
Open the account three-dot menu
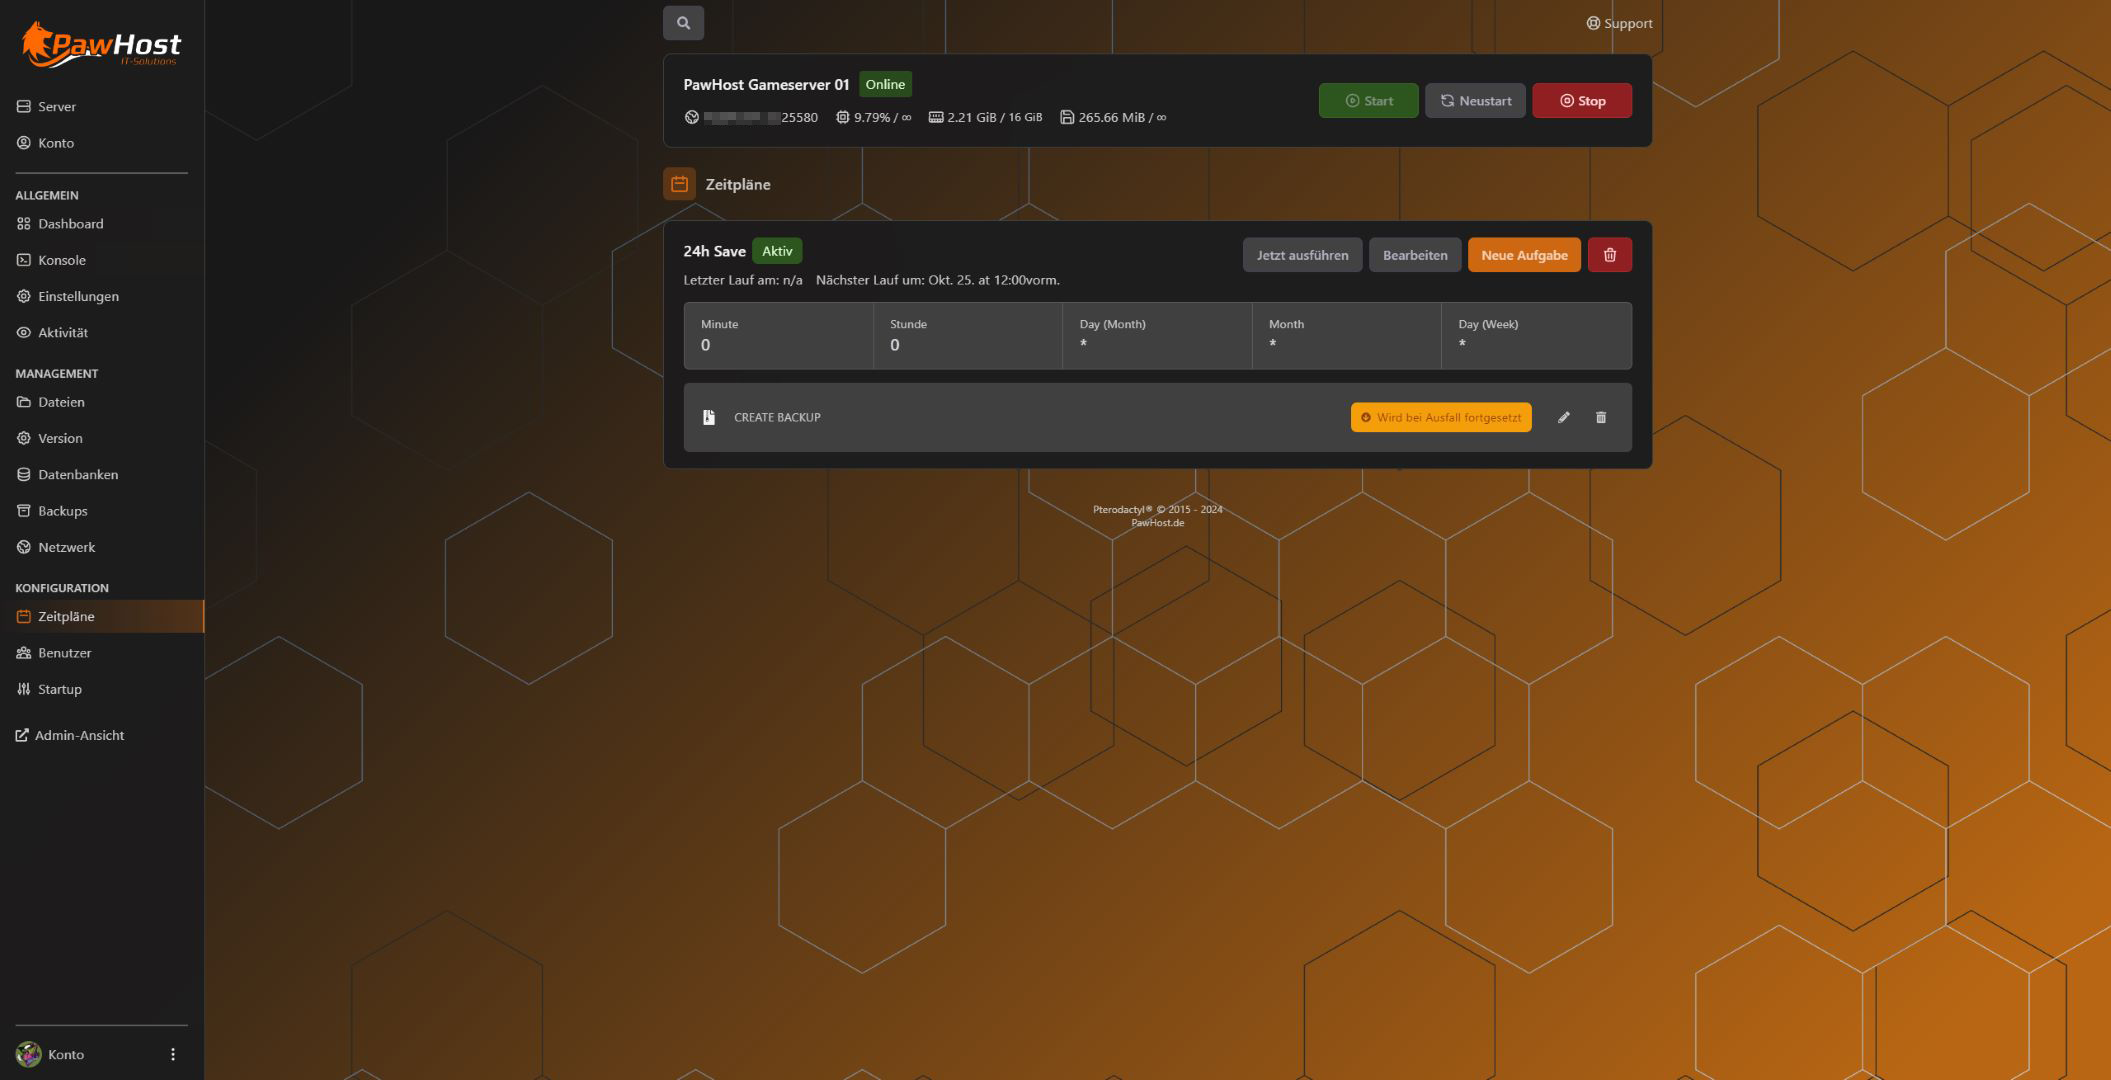[x=173, y=1054]
